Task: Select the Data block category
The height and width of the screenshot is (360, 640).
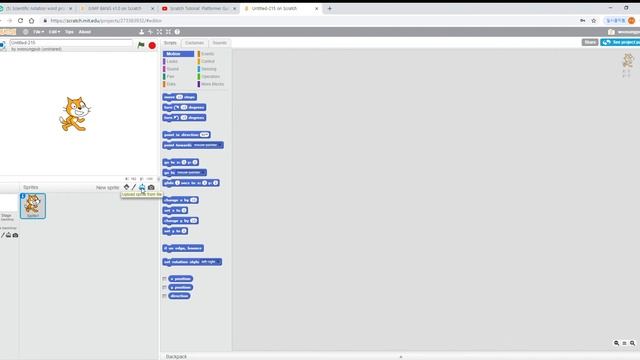Action: tap(171, 84)
